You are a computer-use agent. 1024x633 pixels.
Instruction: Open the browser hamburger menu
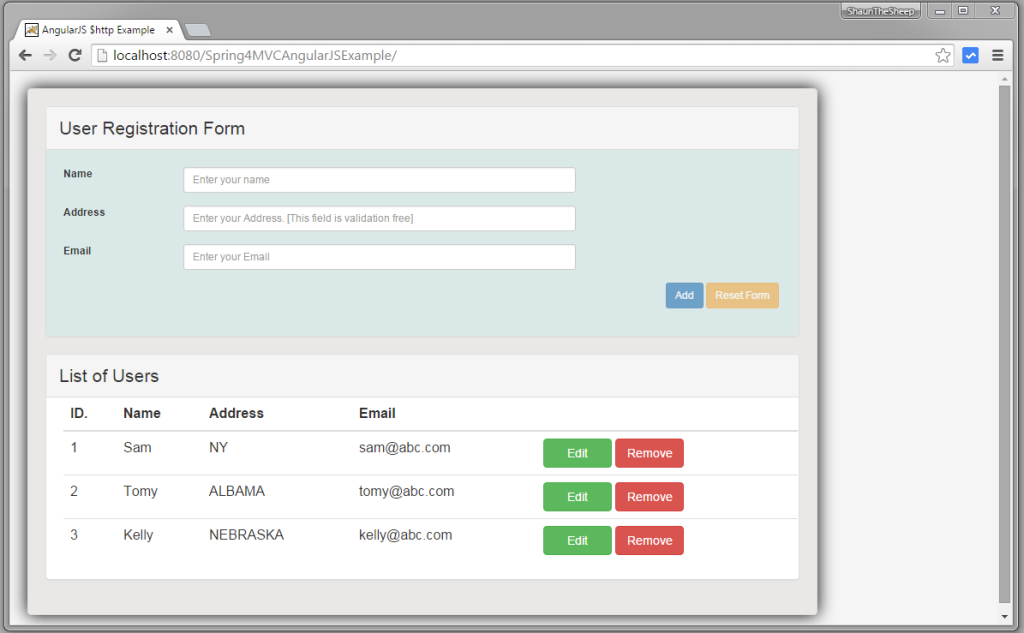pyautogui.click(x=997, y=55)
